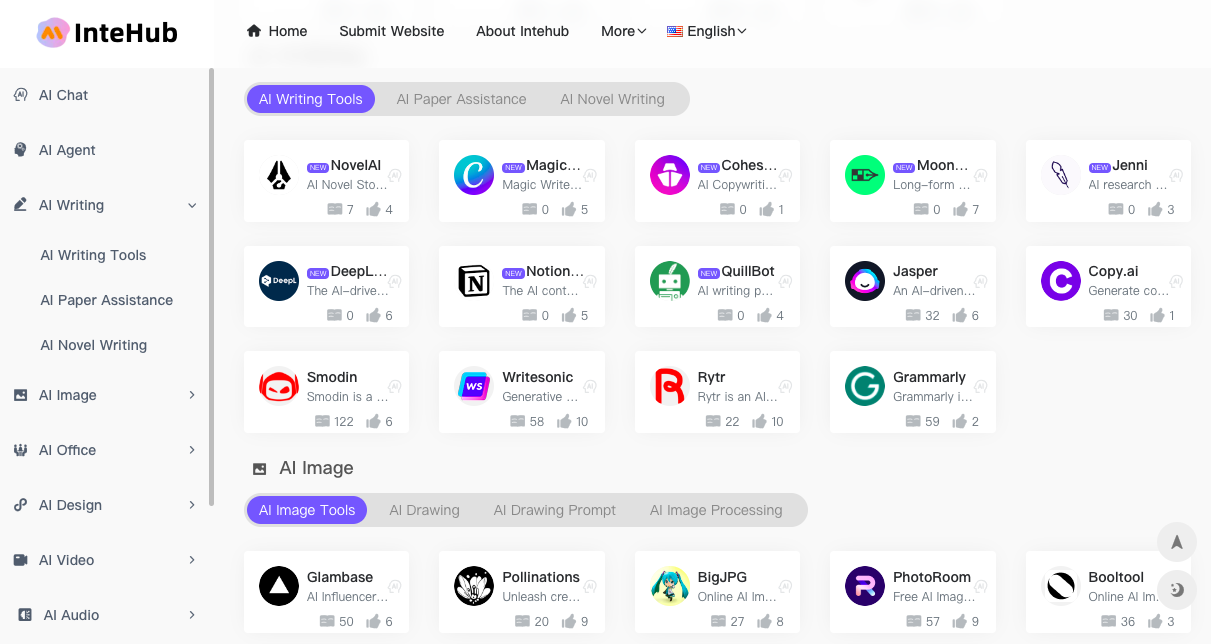The width and height of the screenshot is (1211, 644).
Task: Click the AI Image section heading
Action: coord(316,468)
